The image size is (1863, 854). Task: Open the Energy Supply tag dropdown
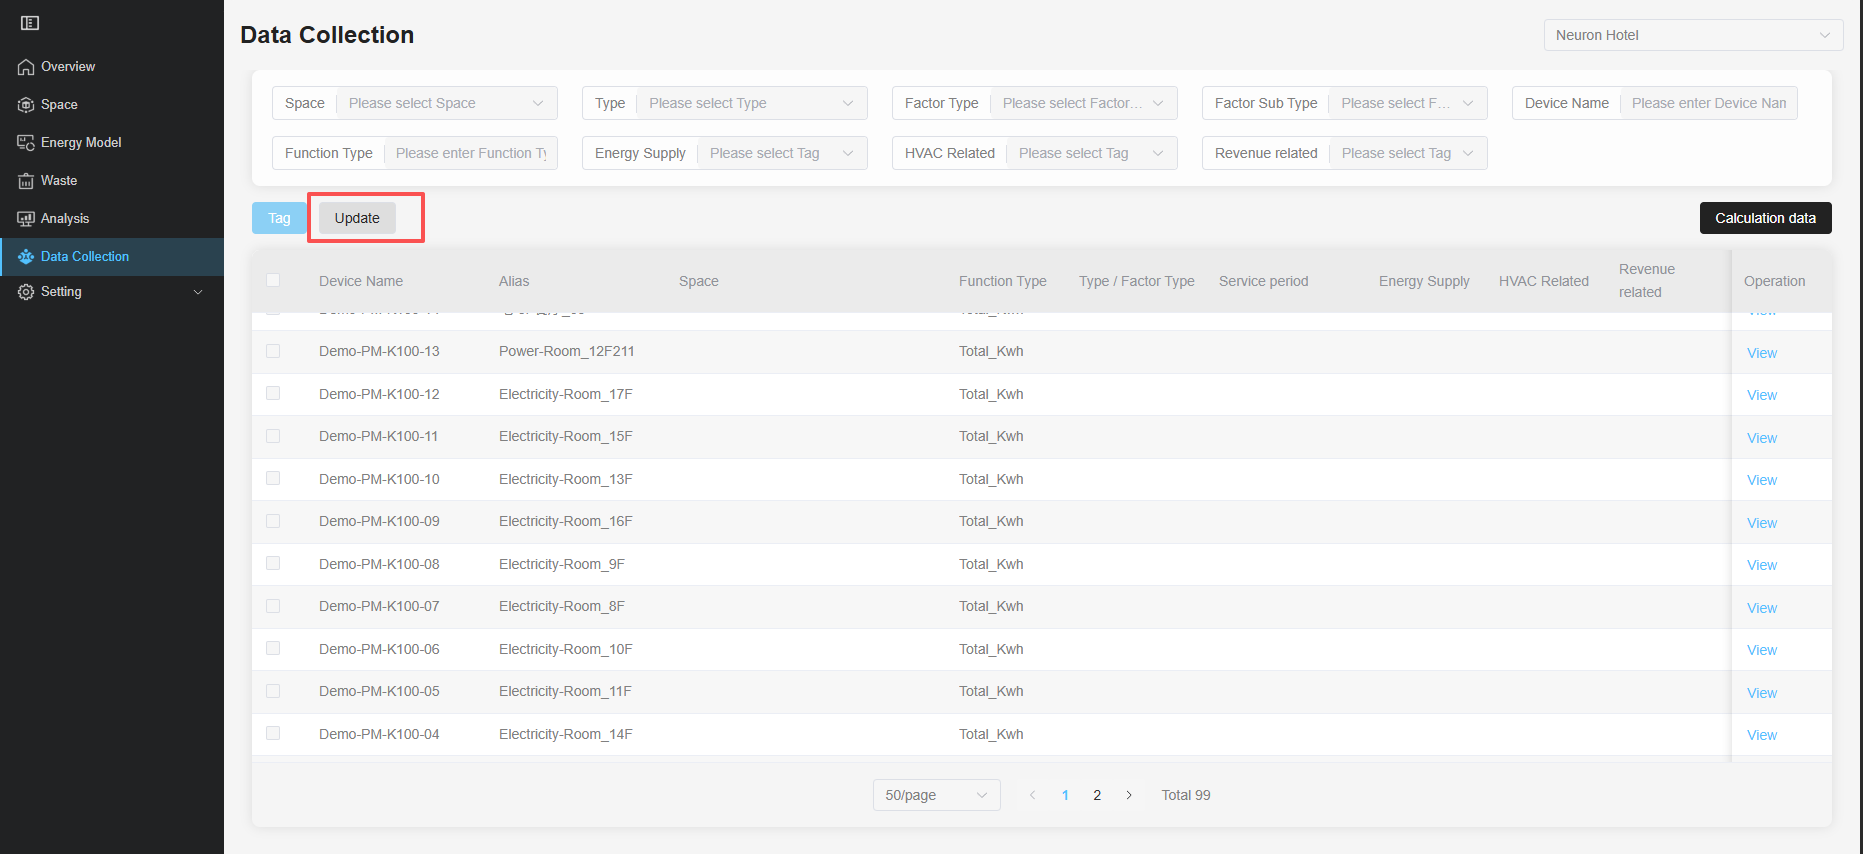779,153
